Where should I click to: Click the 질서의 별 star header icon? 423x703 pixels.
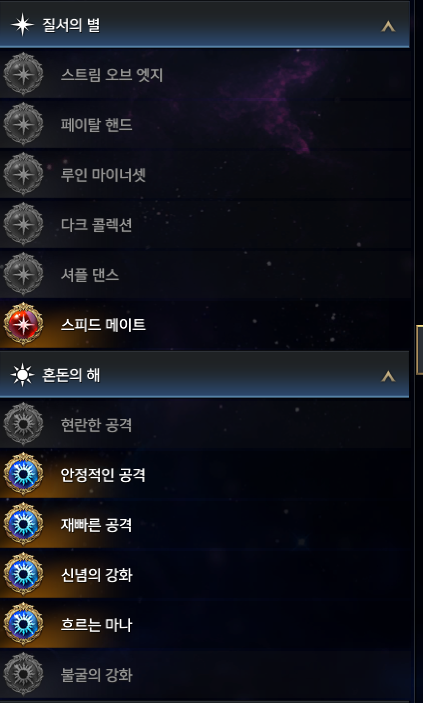[22, 25]
